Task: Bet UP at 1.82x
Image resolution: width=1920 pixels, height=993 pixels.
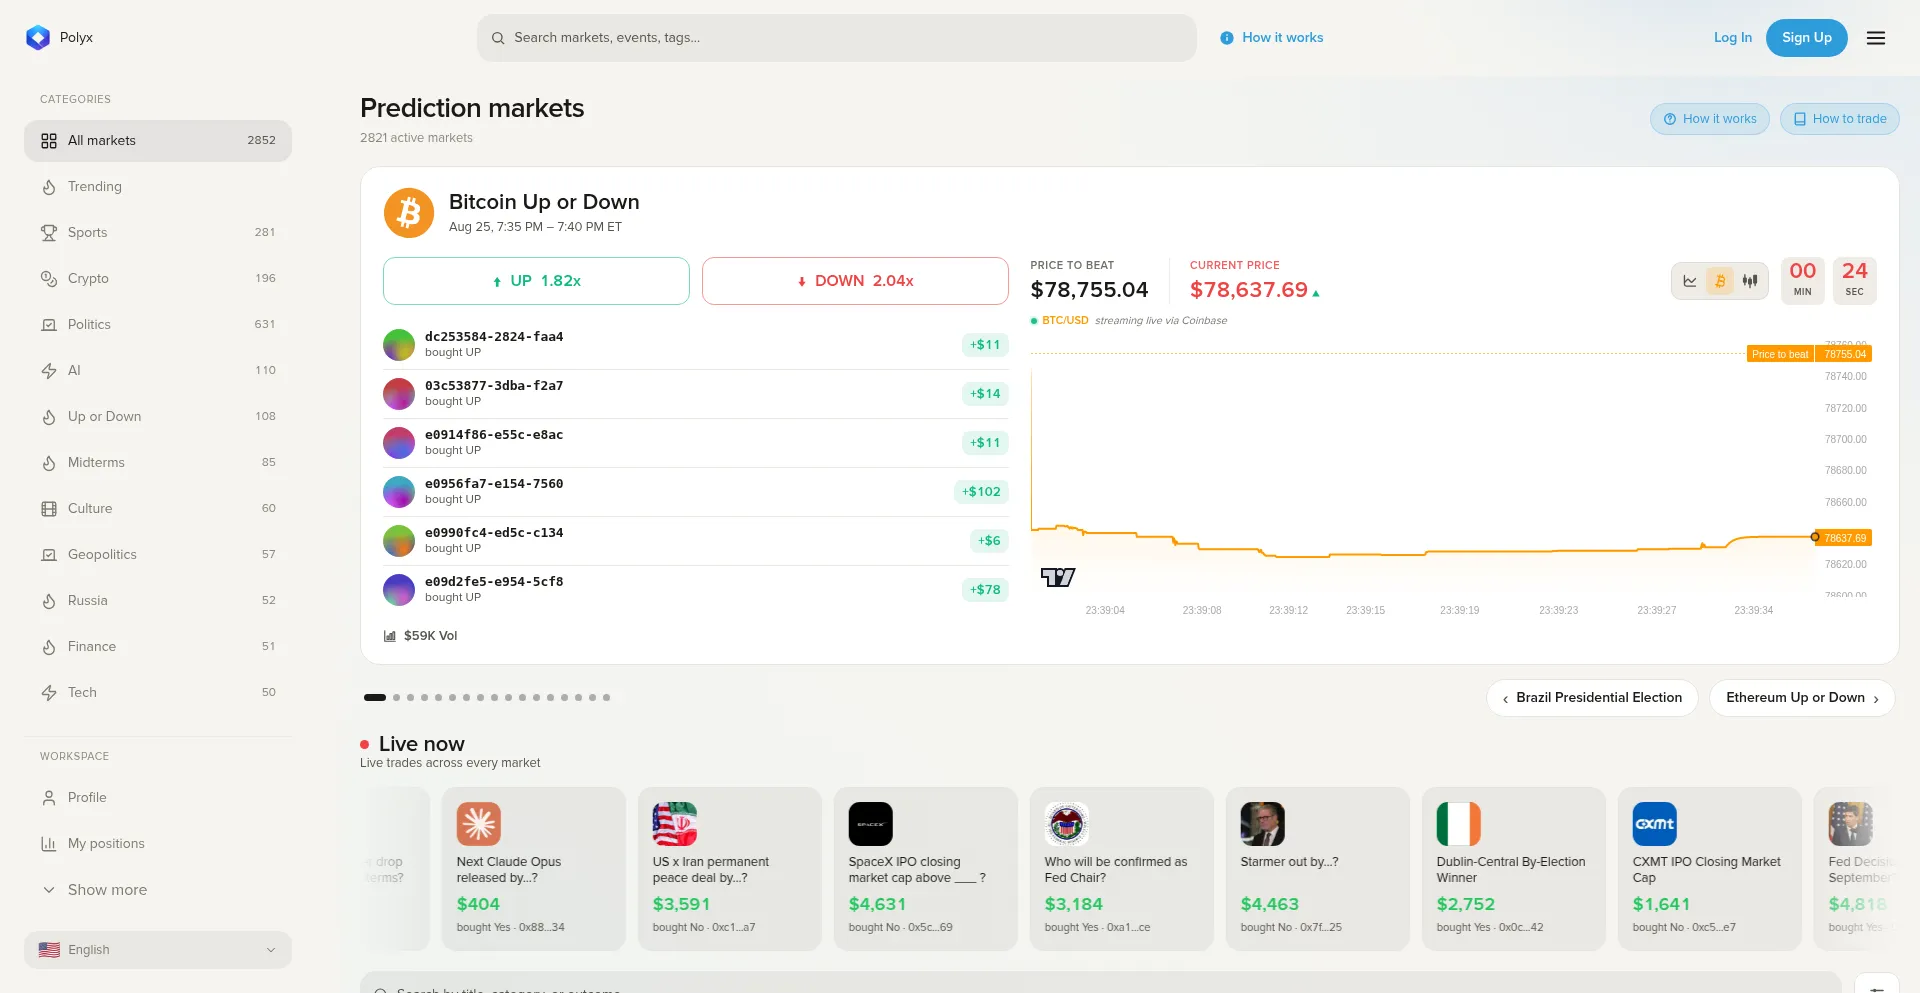Action: pyautogui.click(x=536, y=281)
